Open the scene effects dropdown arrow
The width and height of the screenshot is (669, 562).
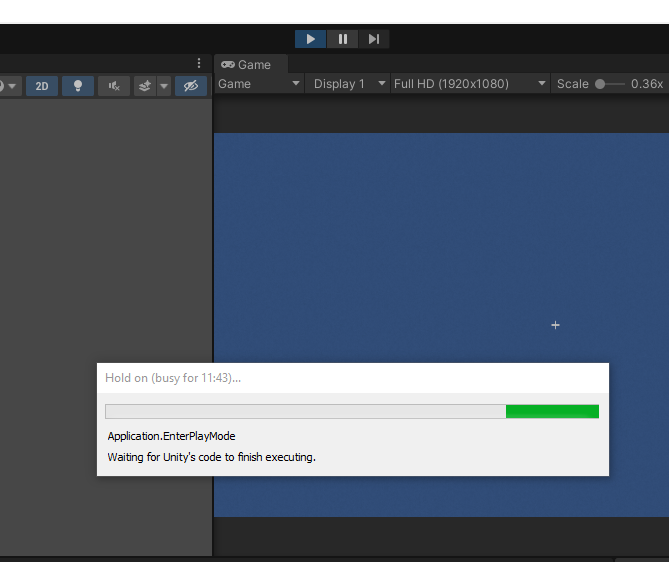pos(164,86)
